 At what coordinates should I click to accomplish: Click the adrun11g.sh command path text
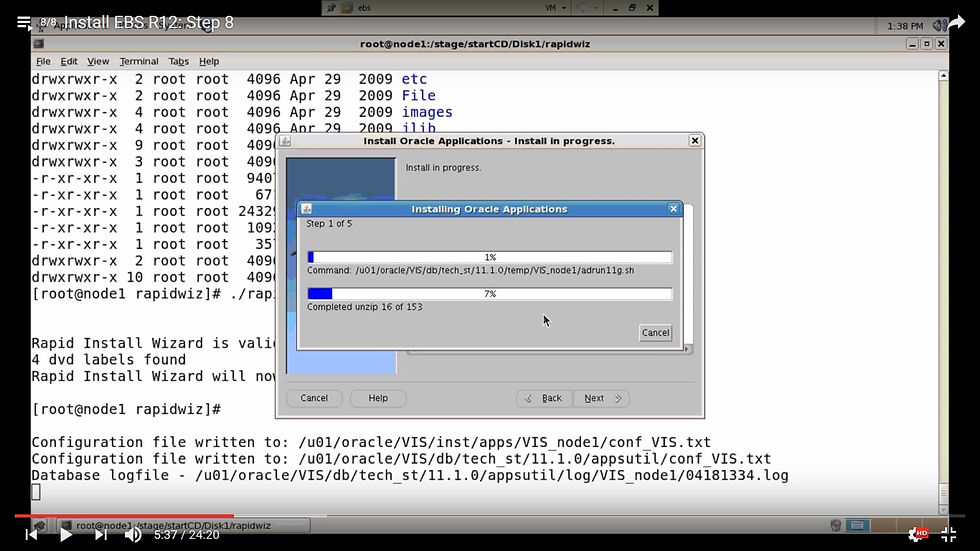tap(495, 271)
